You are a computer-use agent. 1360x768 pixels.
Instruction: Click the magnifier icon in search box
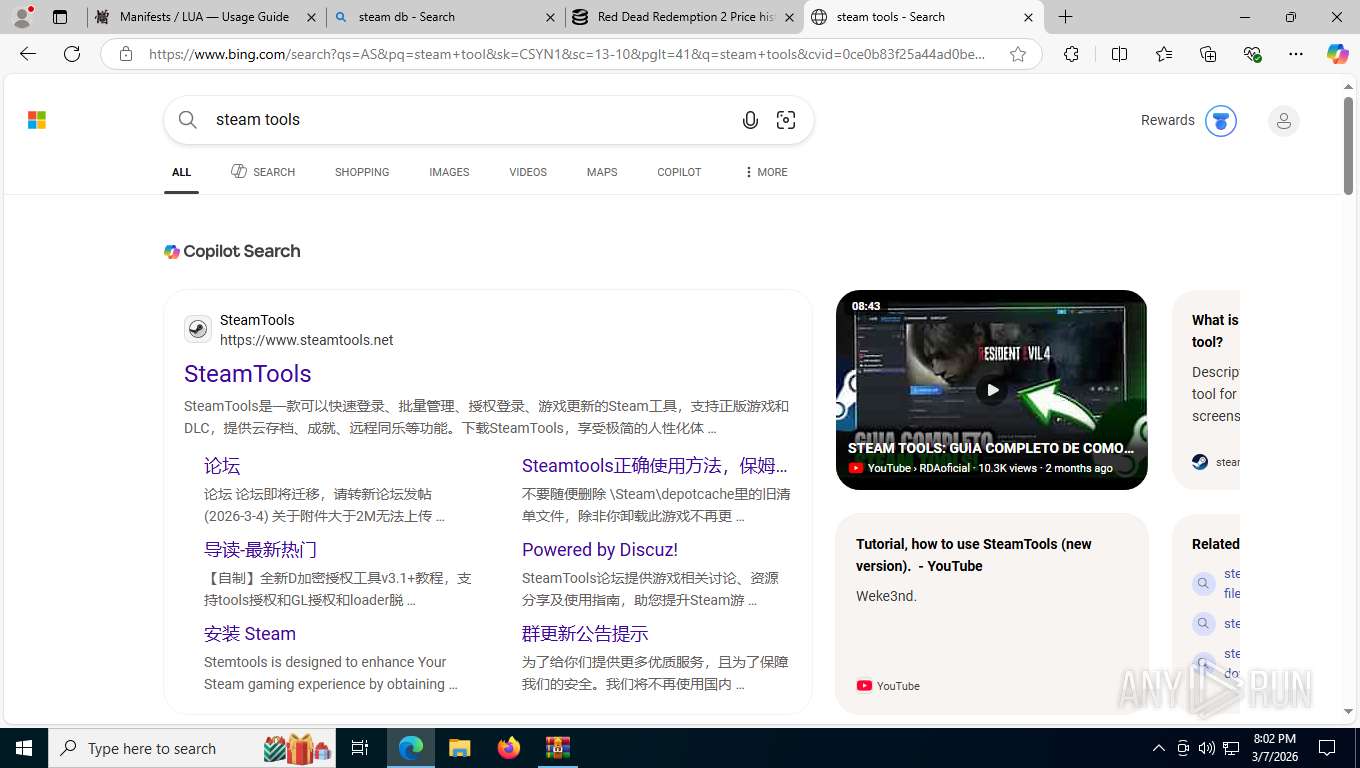pos(188,120)
